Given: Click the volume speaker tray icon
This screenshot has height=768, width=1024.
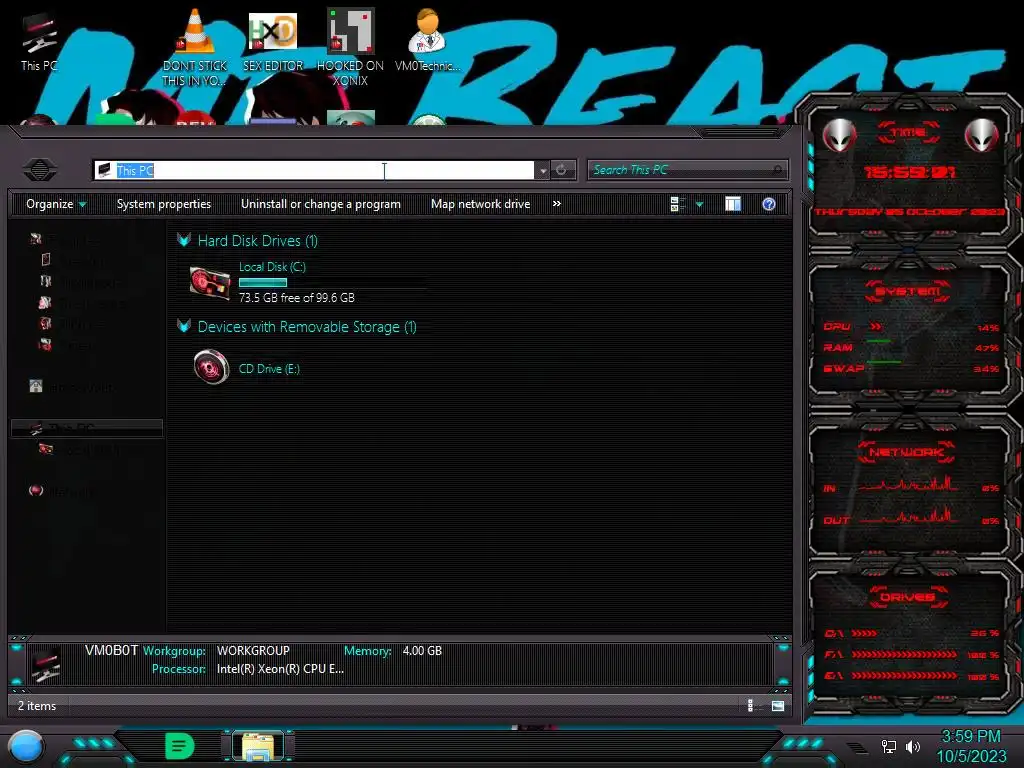Looking at the screenshot, I should (x=913, y=746).
